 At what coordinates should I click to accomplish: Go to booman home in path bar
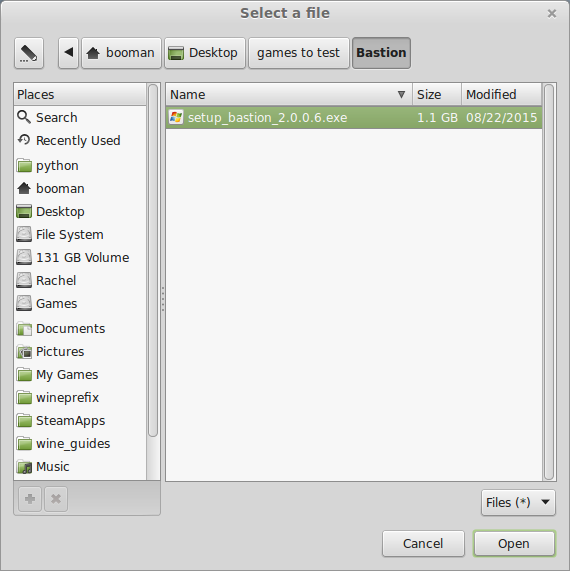point(121,53)
